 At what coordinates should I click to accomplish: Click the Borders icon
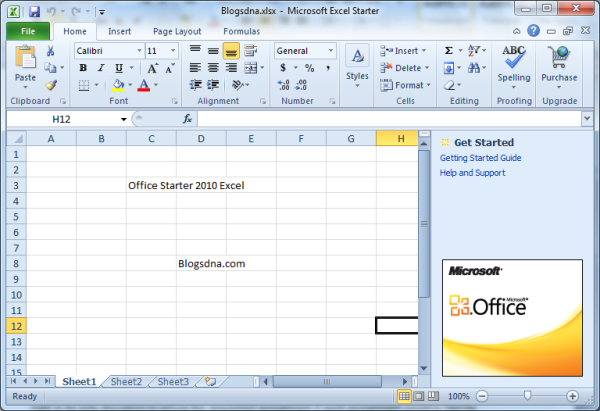click(x=84, y=85)
